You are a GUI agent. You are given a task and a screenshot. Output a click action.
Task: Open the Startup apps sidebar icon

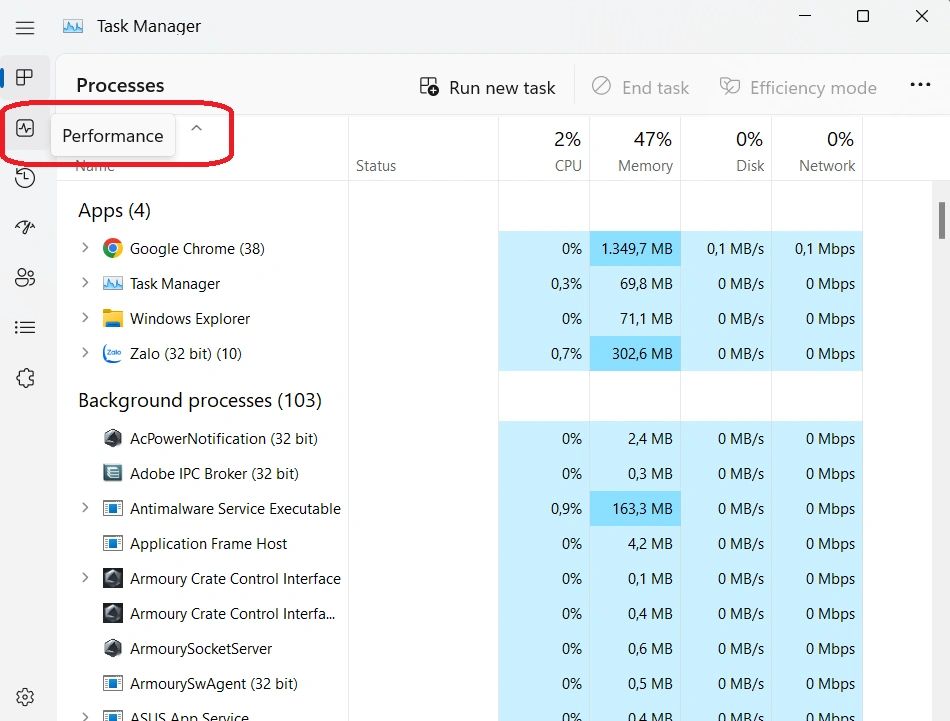coord(25,228)
